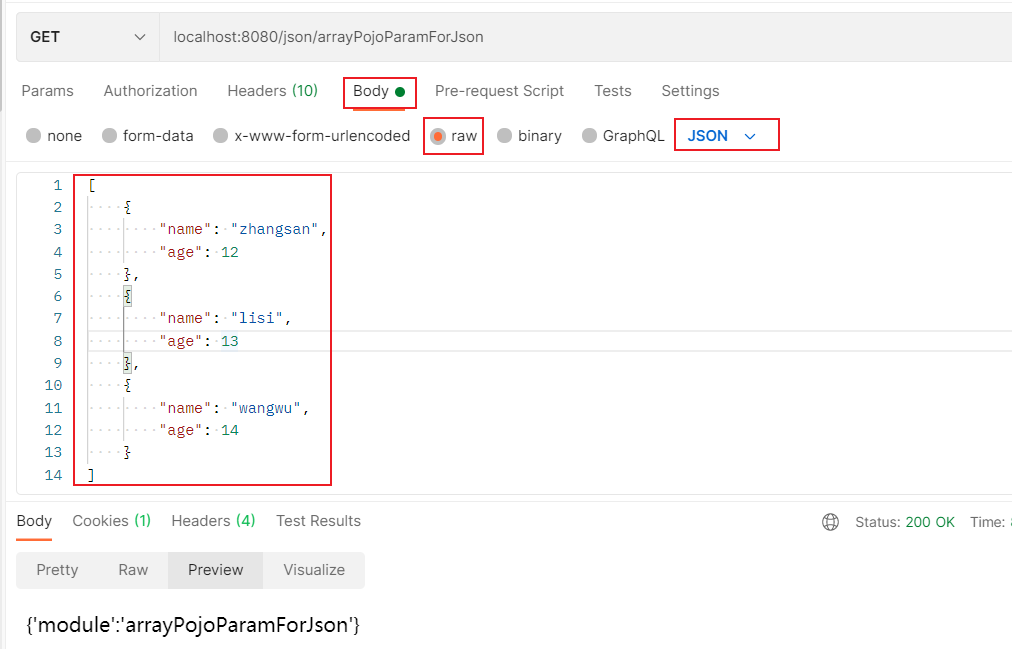Go to Pre-request Script tab

click(x=499, y=91)
